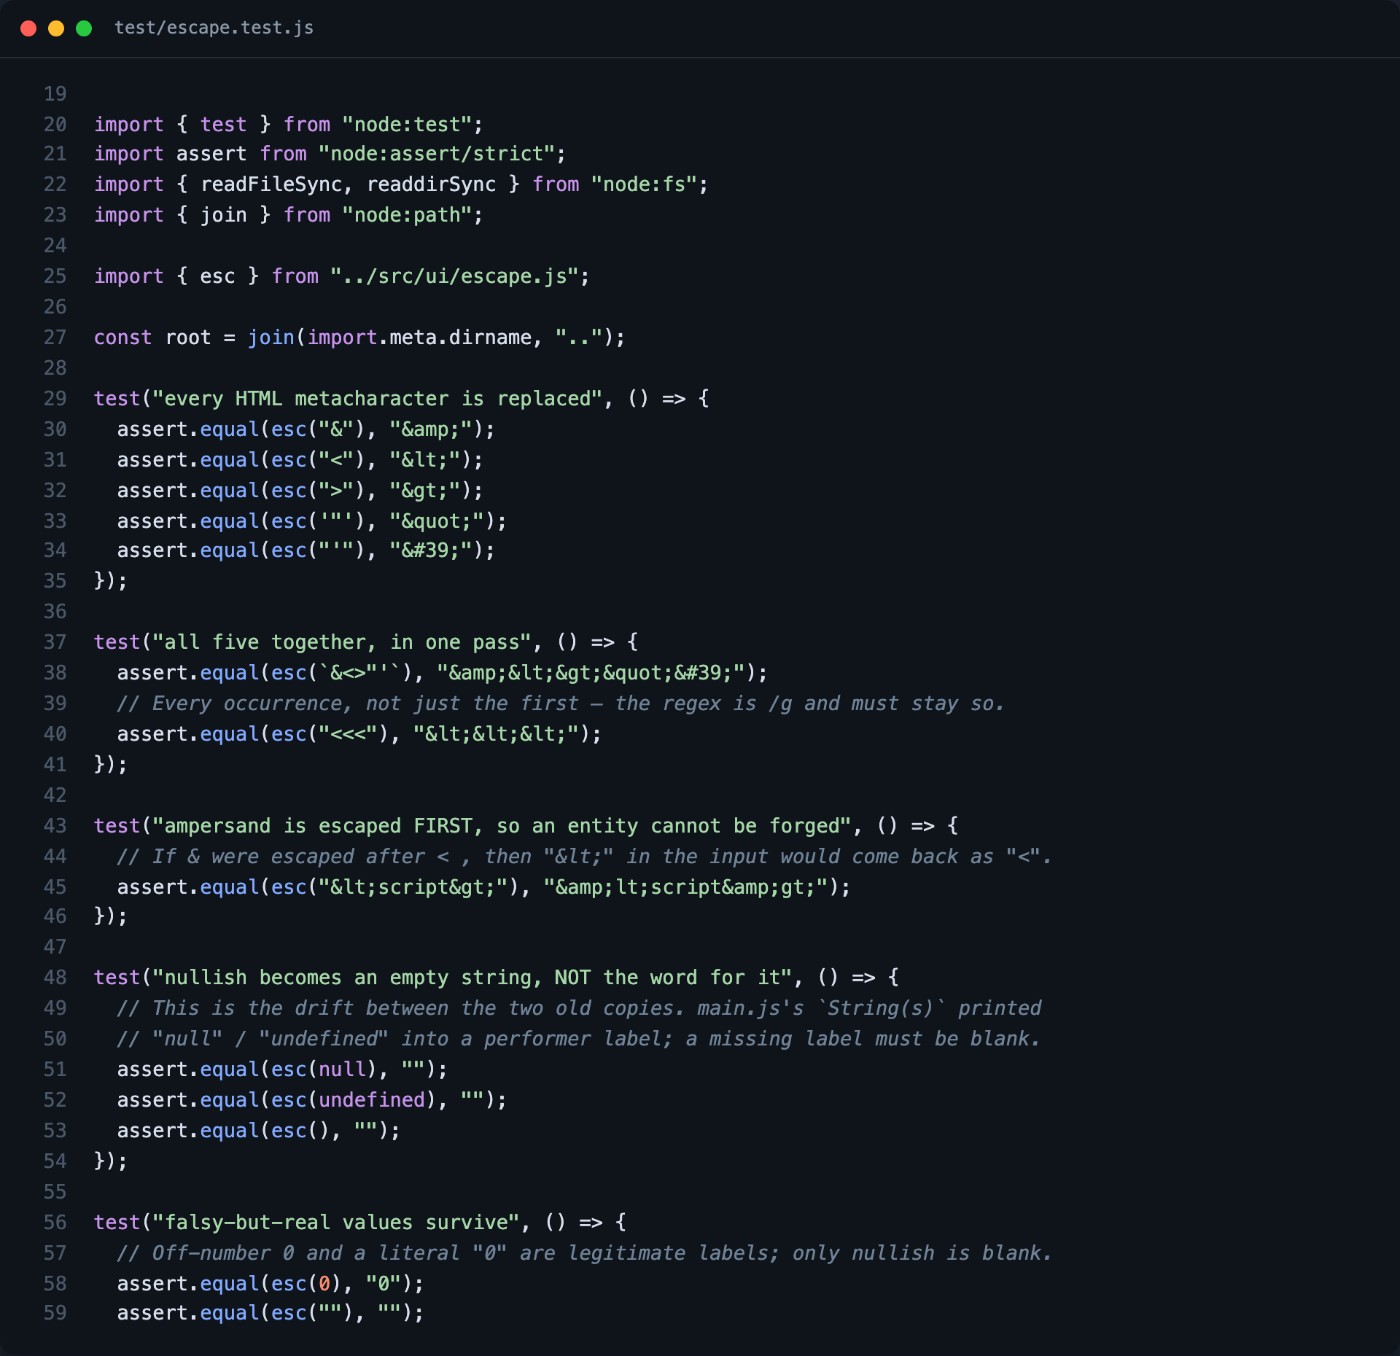
Task: Click the file title test/escape.test.js
Action: [x=214, y=28]
